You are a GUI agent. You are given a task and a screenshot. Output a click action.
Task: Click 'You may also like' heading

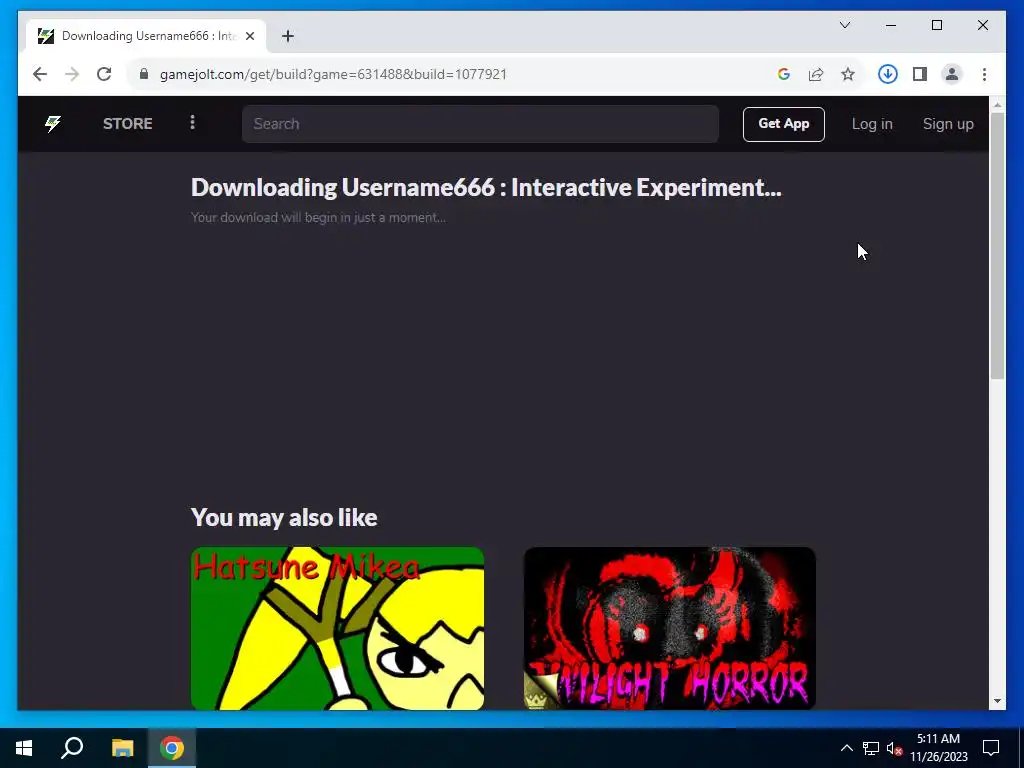pyautogui.click(x=284, y=517)
